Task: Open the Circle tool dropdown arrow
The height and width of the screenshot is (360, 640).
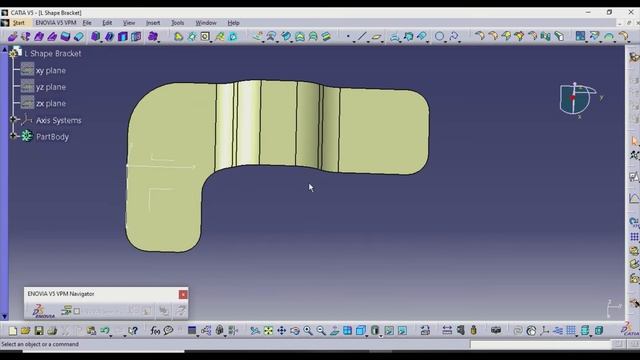Action: click(445, 42)
